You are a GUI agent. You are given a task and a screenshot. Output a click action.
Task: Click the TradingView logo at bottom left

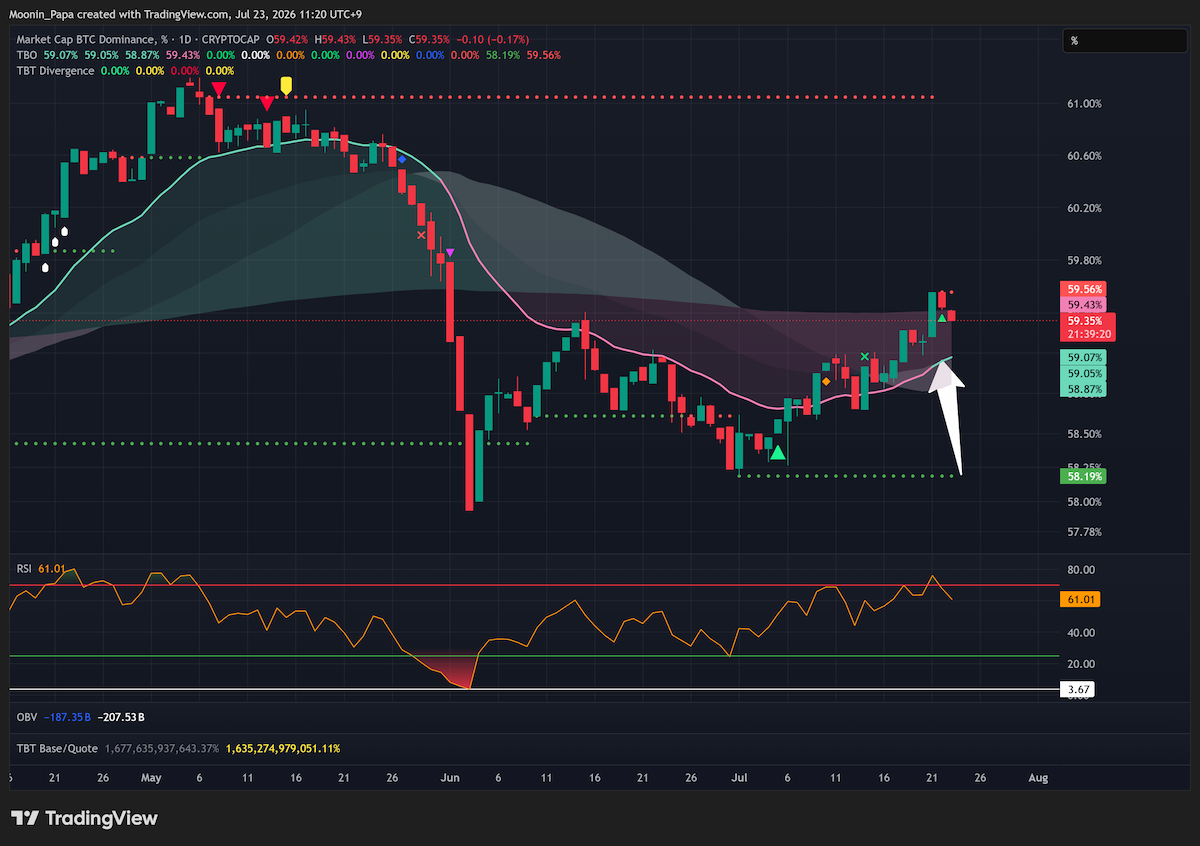click(85, 818)
